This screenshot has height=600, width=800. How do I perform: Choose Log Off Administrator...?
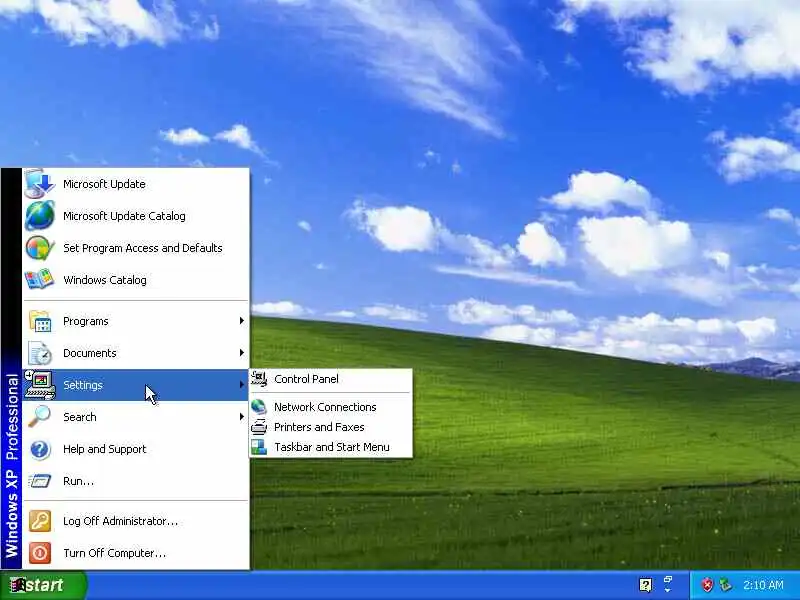136,521
